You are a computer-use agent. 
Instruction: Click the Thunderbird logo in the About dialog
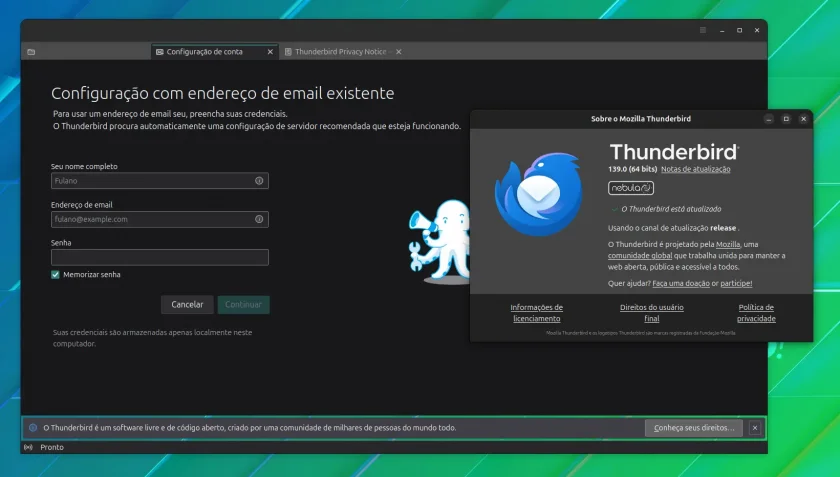pyautogui.click(x=538, y=194)
